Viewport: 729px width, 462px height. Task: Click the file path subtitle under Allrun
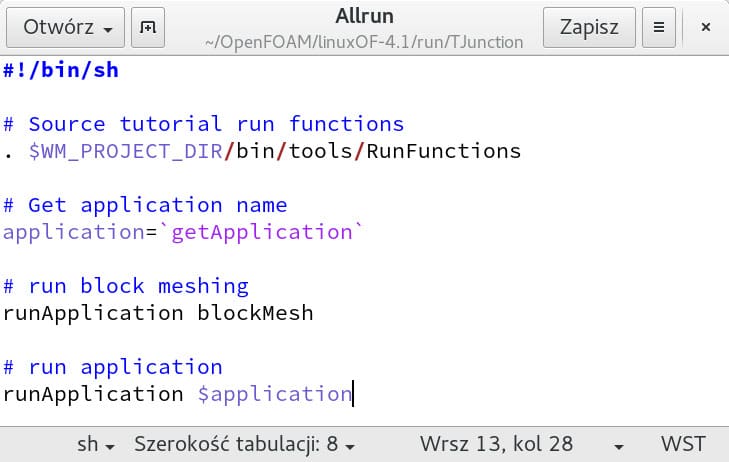pos(364,42)
